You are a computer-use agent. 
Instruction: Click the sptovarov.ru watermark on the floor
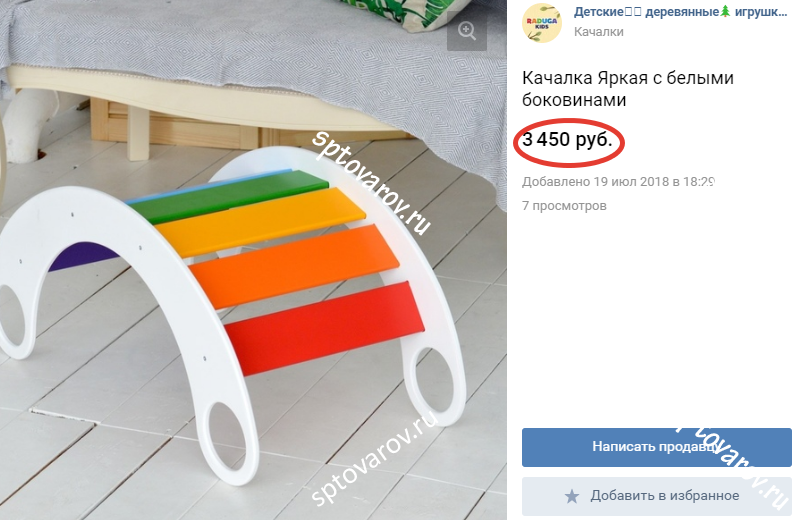[375, 457]
